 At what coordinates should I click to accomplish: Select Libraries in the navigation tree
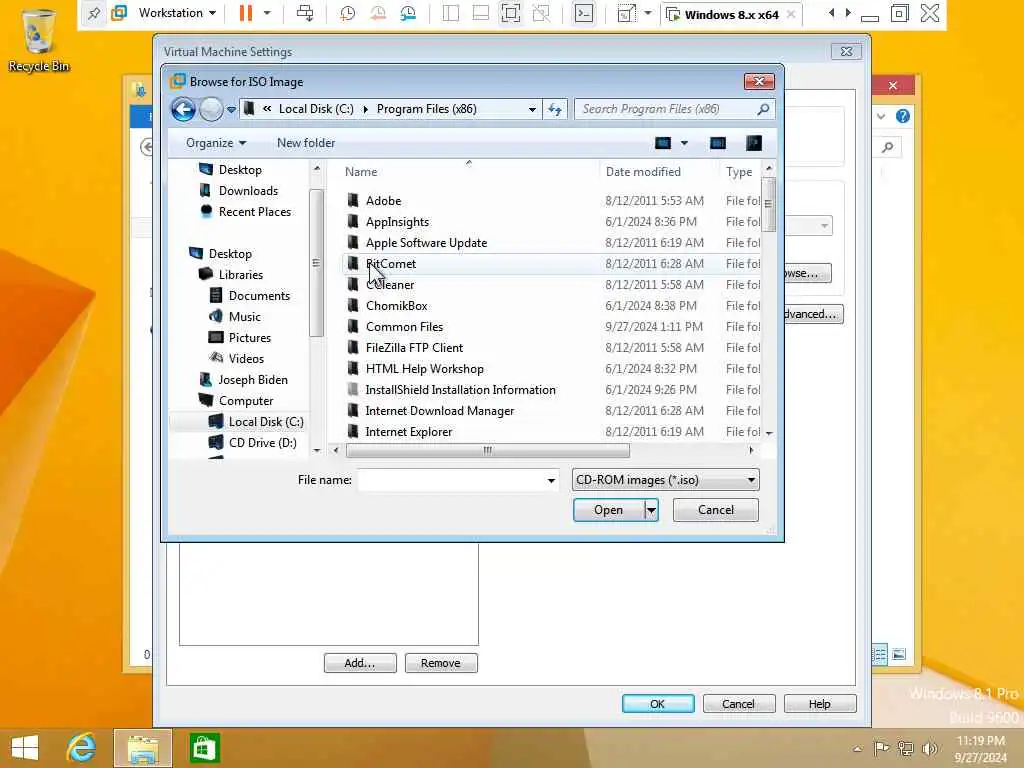[x=240, y=275]
